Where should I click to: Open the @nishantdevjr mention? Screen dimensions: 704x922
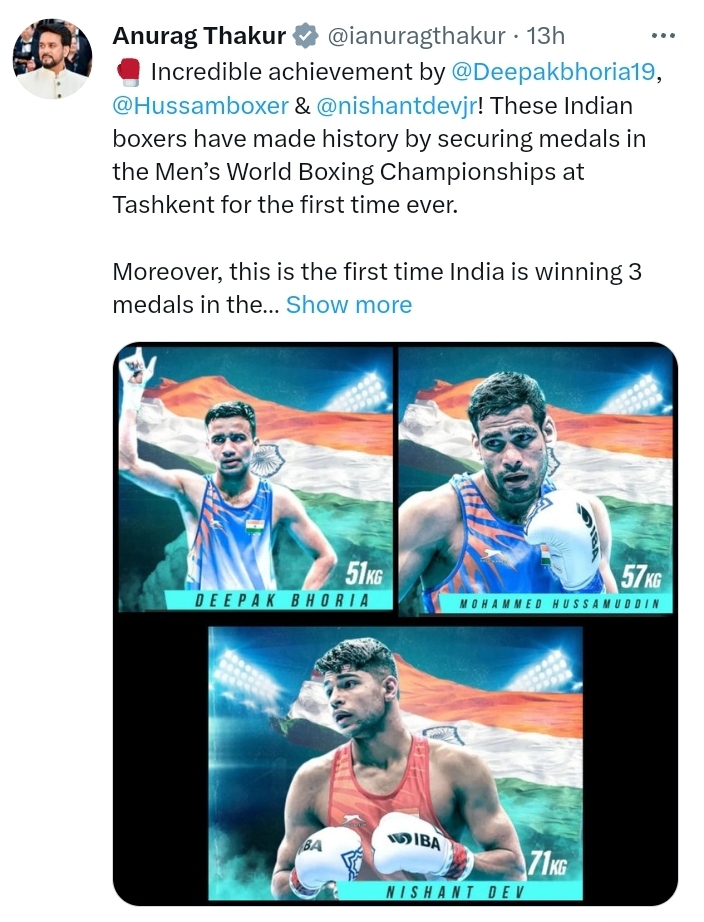pos(397,106)
